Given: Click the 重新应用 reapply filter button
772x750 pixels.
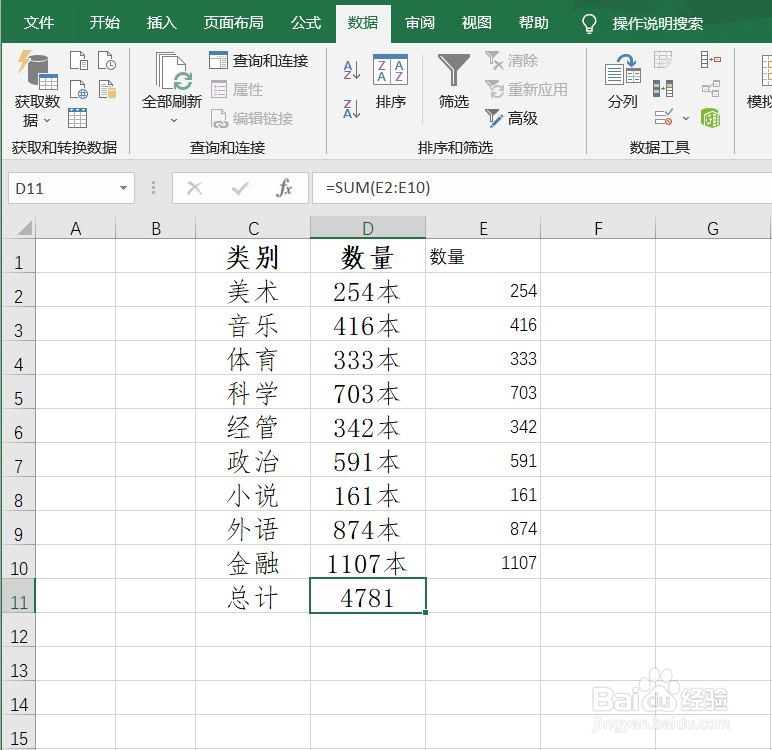Looking at the screenshot, I should click(526, 90).
